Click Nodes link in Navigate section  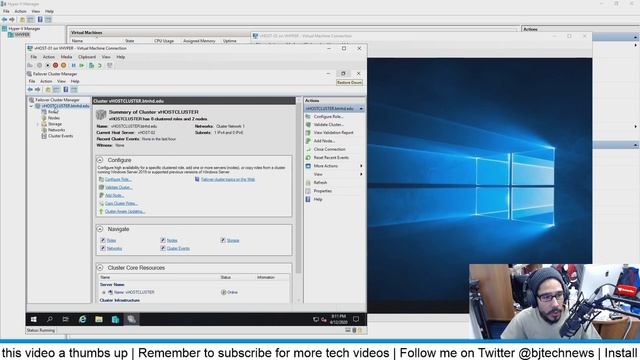172,240
